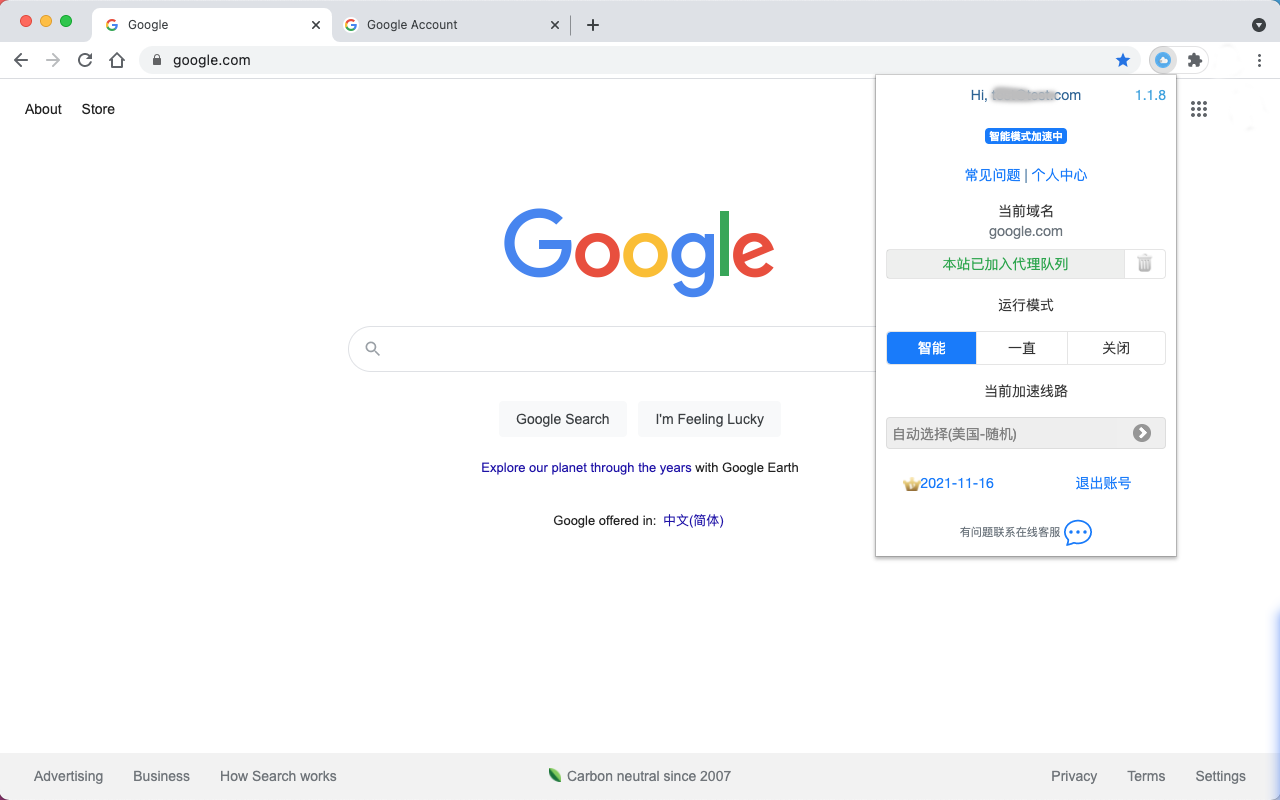The width and height of the screenshot is (1280, 800).
Task: Open the About link
Action: (43, 109)
